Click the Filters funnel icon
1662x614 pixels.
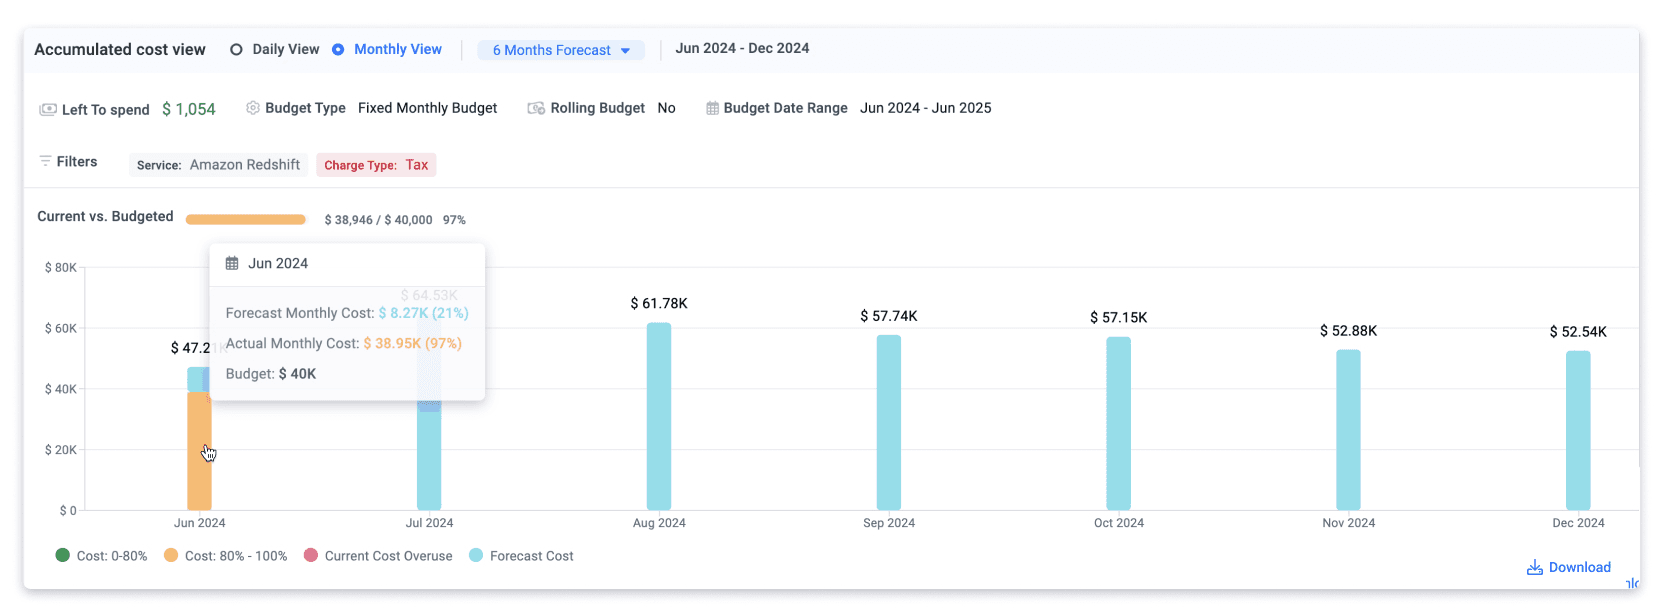click(45, 161)
